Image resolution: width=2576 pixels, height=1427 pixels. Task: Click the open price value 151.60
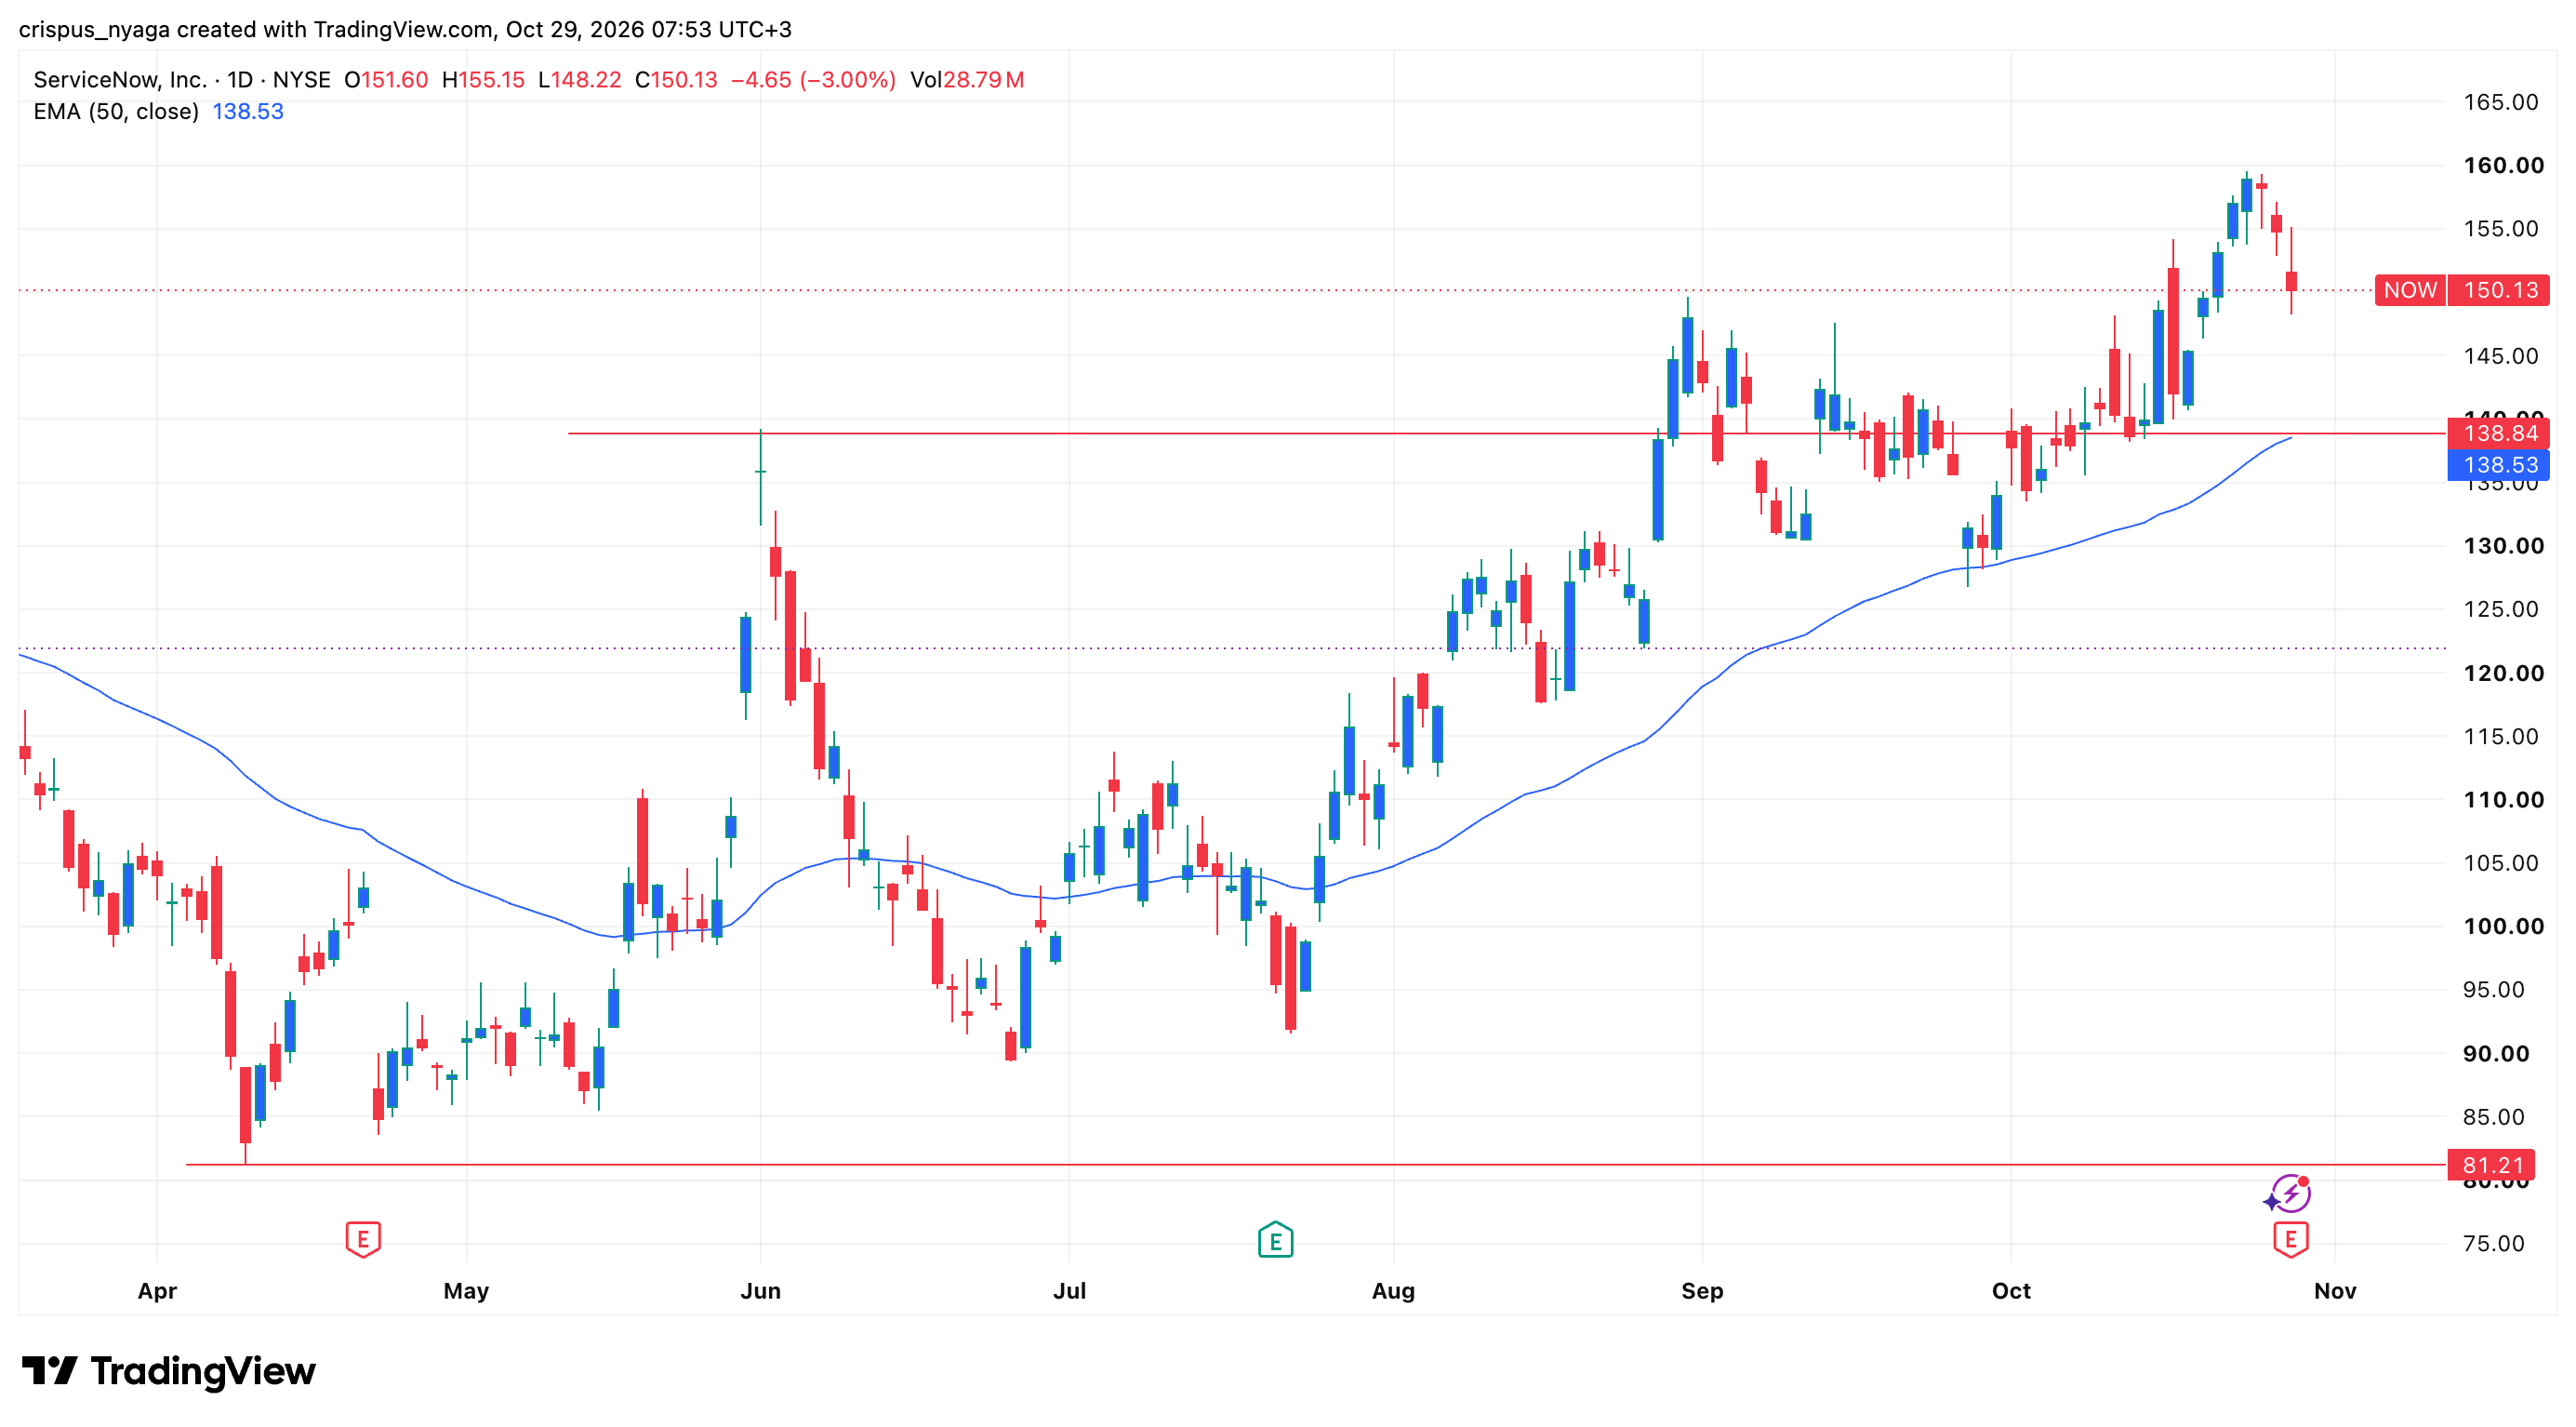coord(394,80)
